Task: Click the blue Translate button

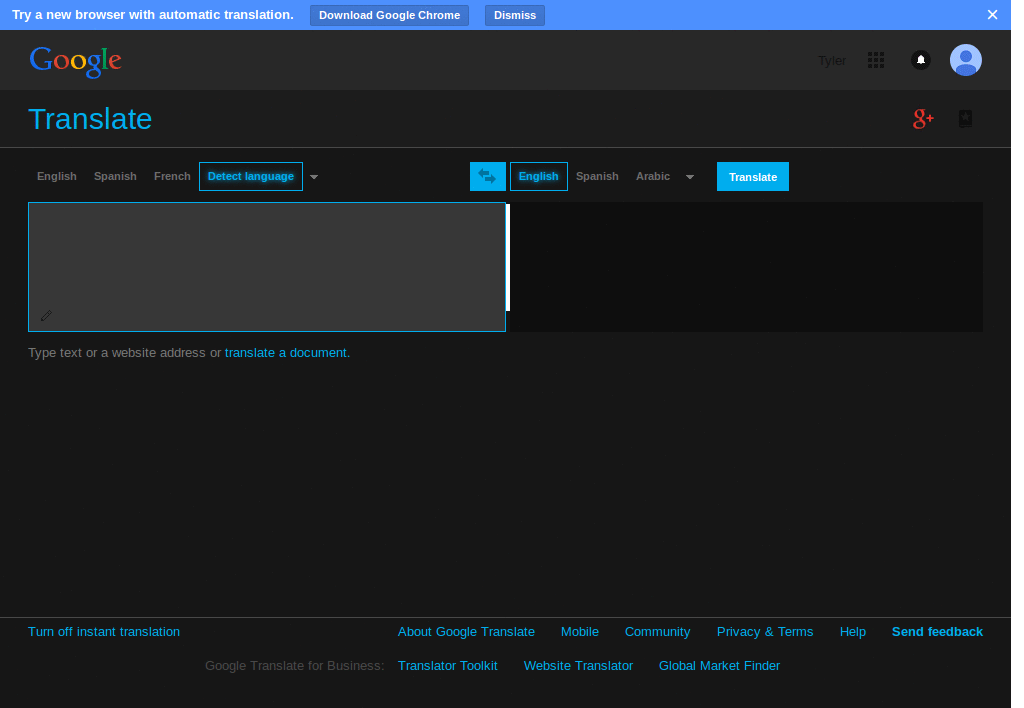Action: click(753, 176)
